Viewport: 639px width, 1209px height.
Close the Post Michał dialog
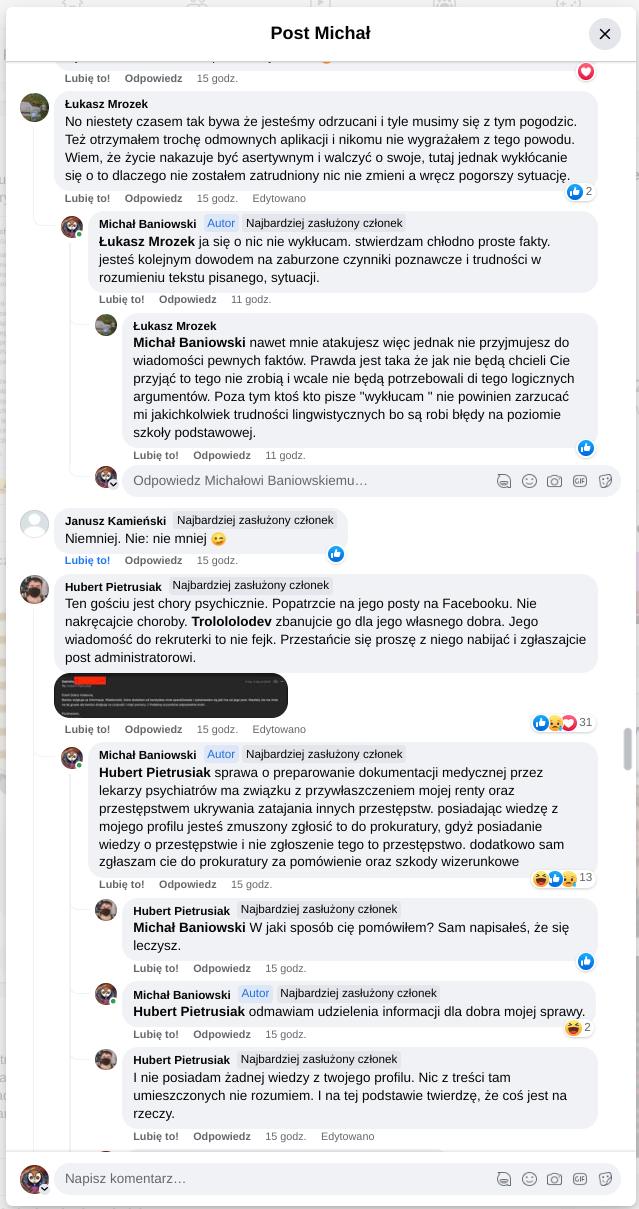[x=604, y=34]
